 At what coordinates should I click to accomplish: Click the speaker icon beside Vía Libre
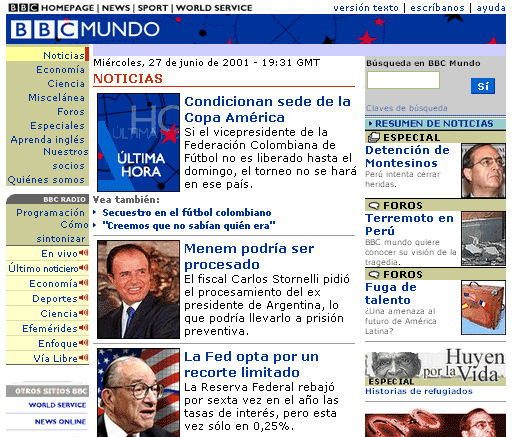coord(84,358)
